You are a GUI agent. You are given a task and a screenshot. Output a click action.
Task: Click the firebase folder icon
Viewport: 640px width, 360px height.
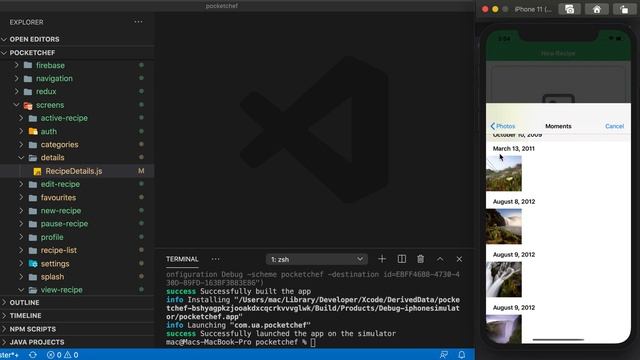coord(28,65)
